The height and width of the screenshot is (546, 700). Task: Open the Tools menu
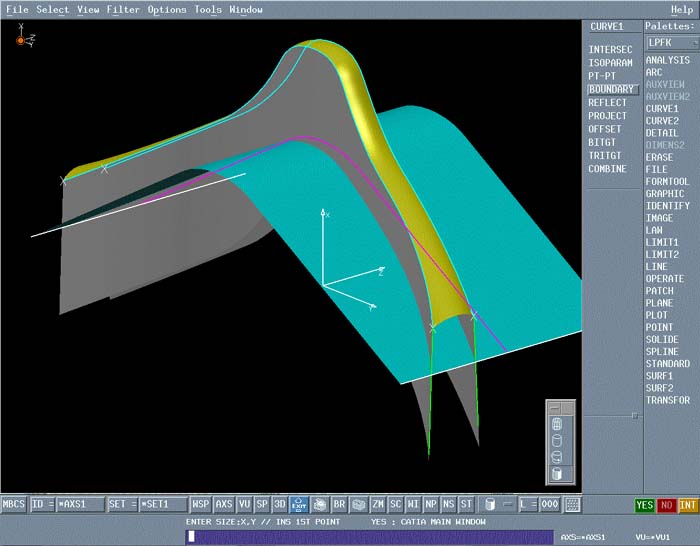tap(208, 9)
